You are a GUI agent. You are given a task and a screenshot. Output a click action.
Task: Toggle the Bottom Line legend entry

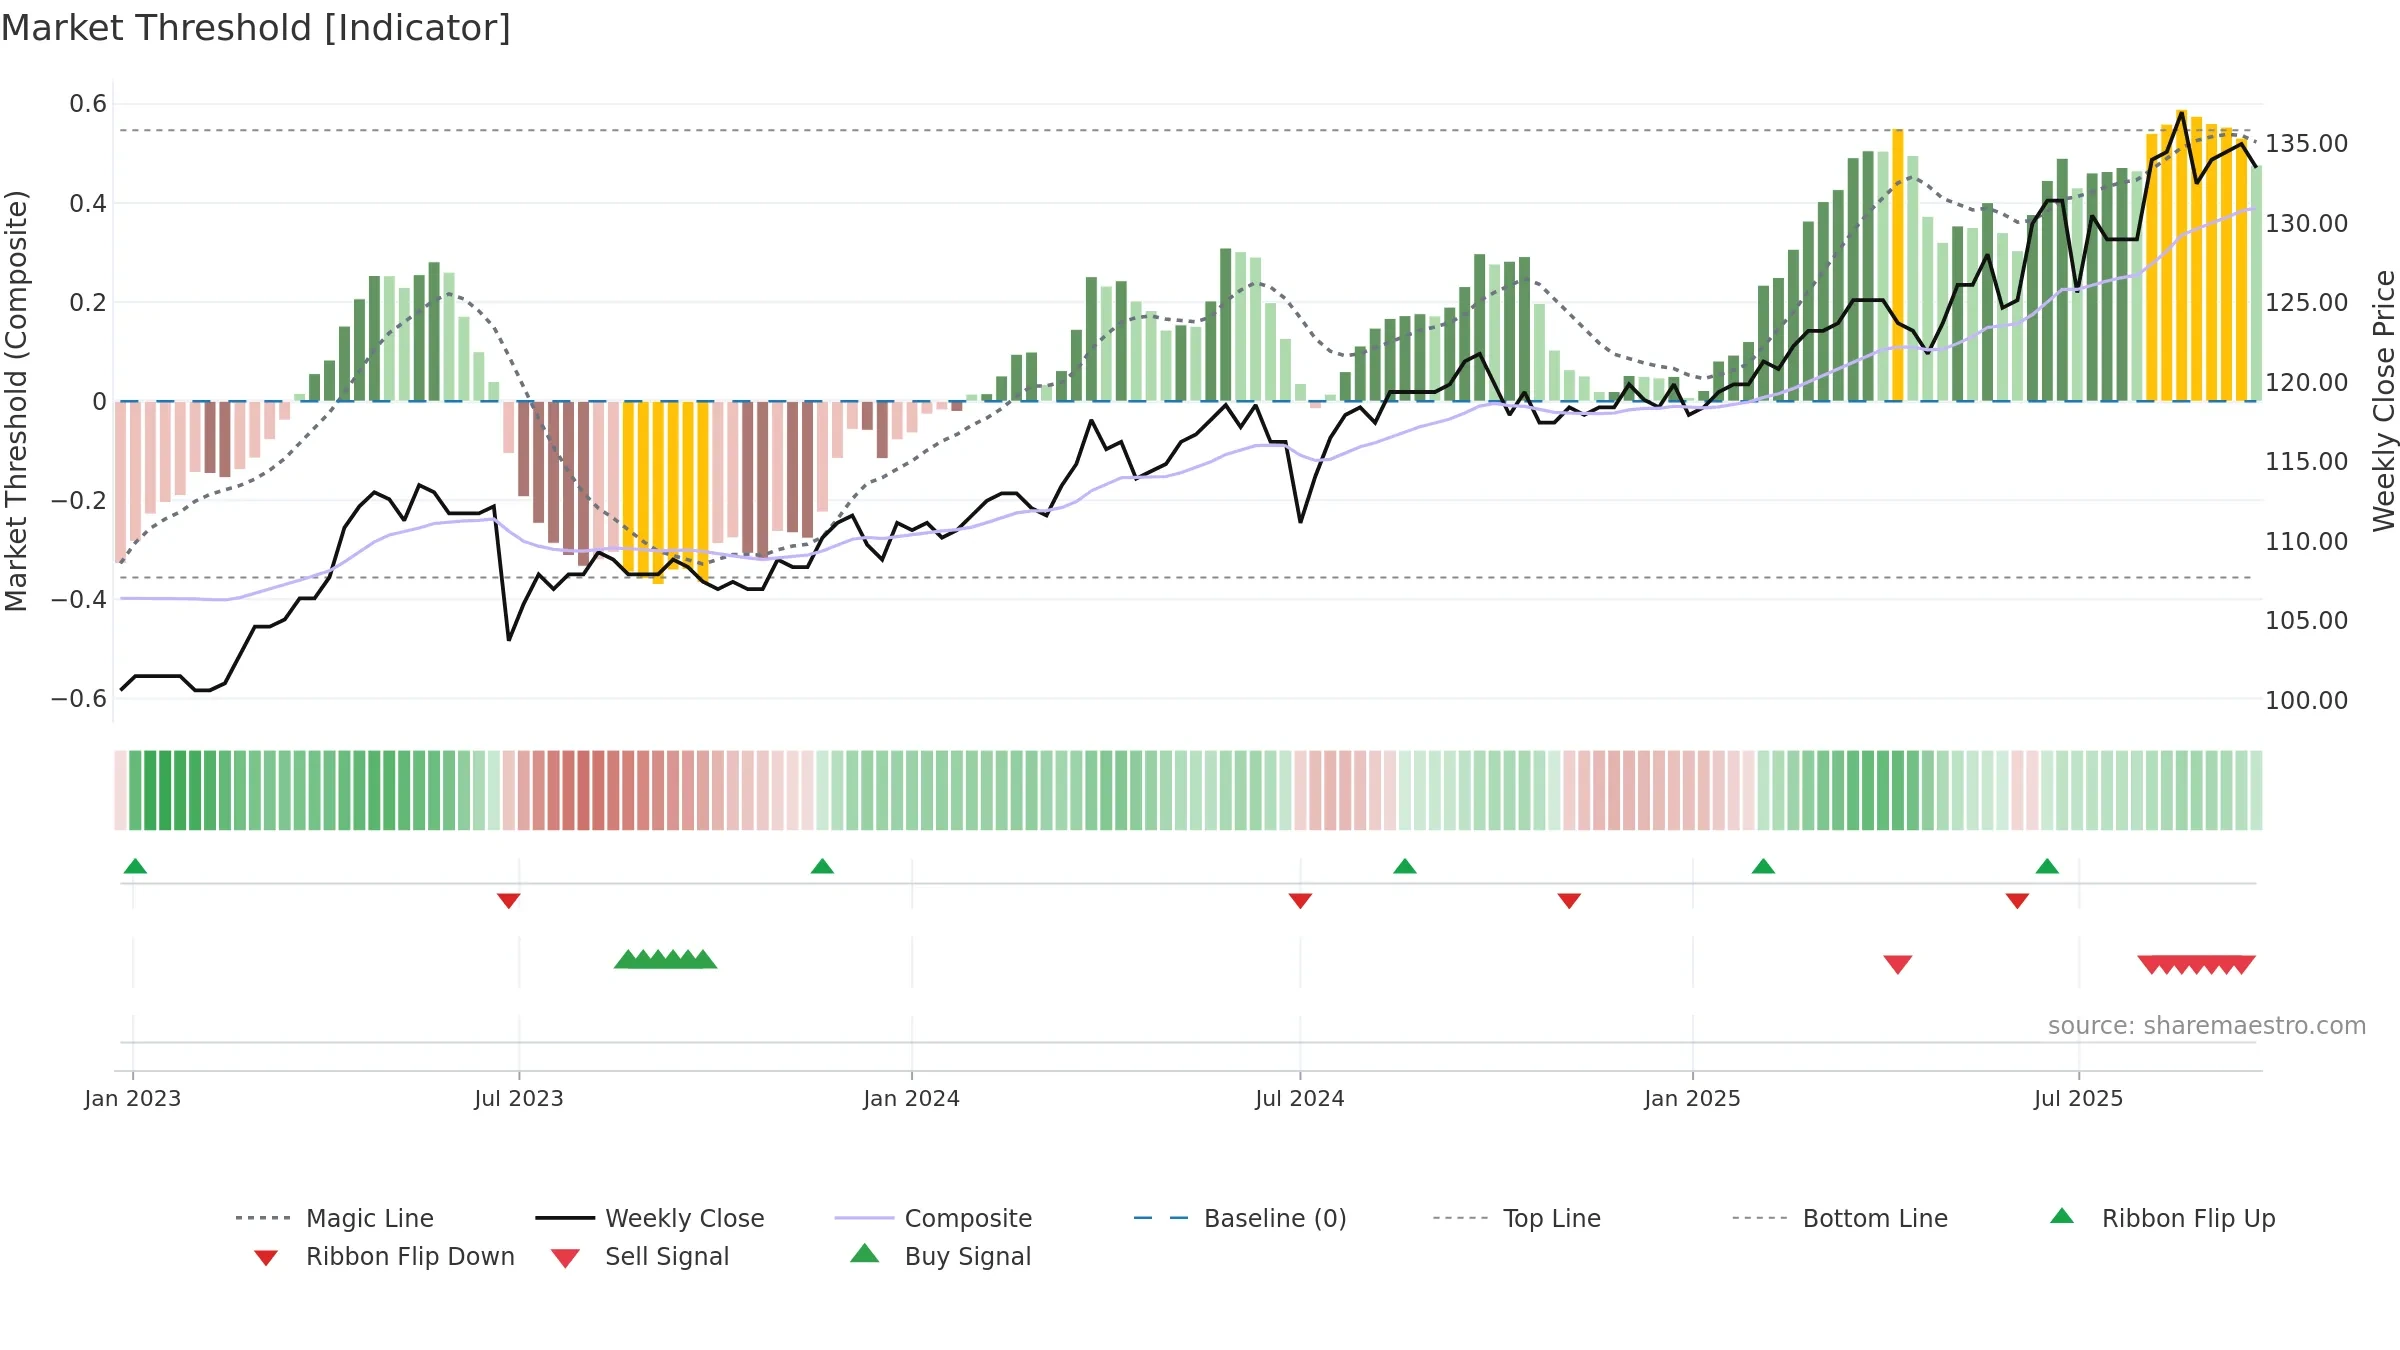coord(1840,1218)
